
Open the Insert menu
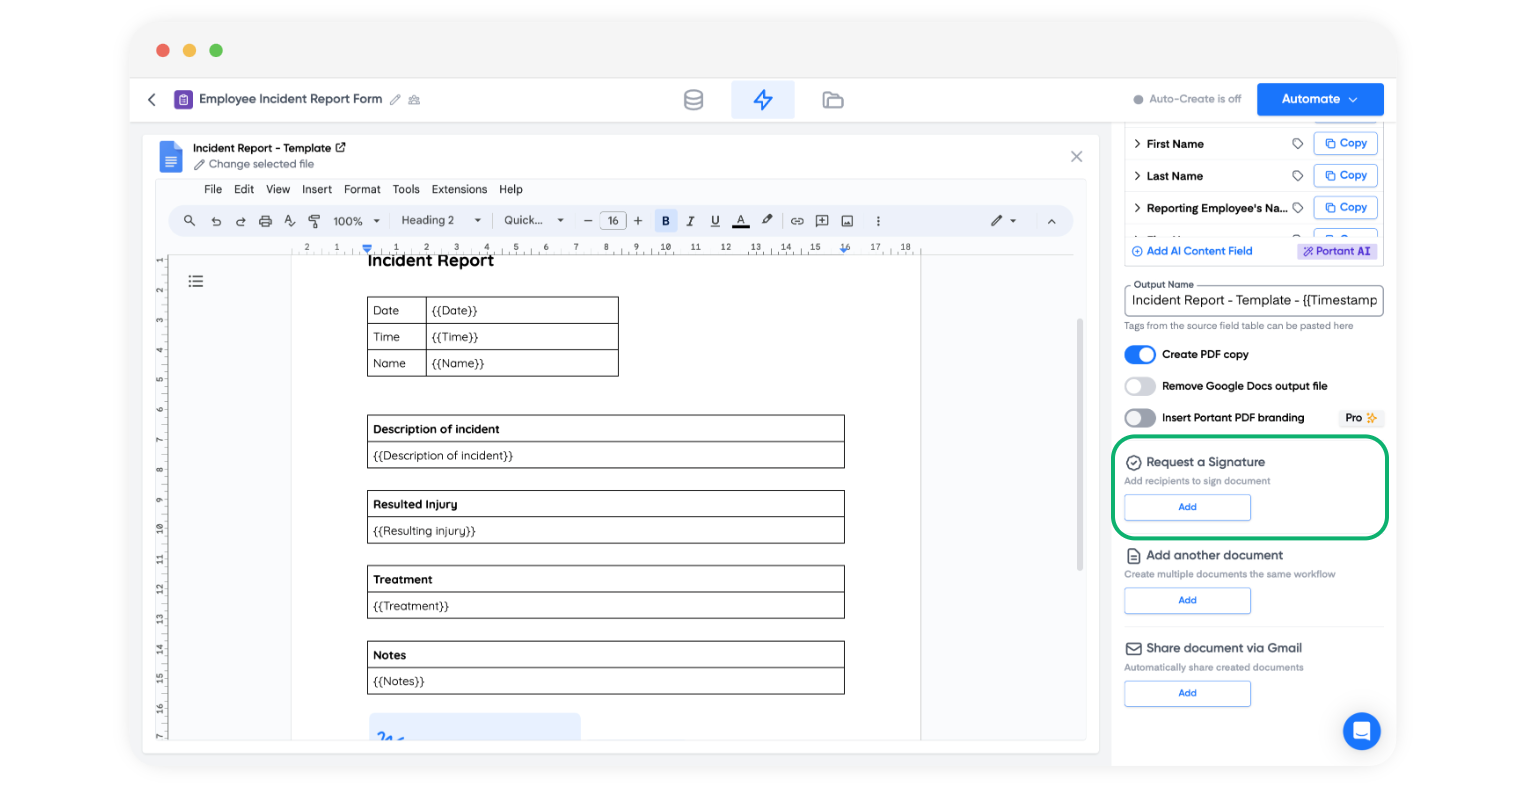tap(317, 189)
